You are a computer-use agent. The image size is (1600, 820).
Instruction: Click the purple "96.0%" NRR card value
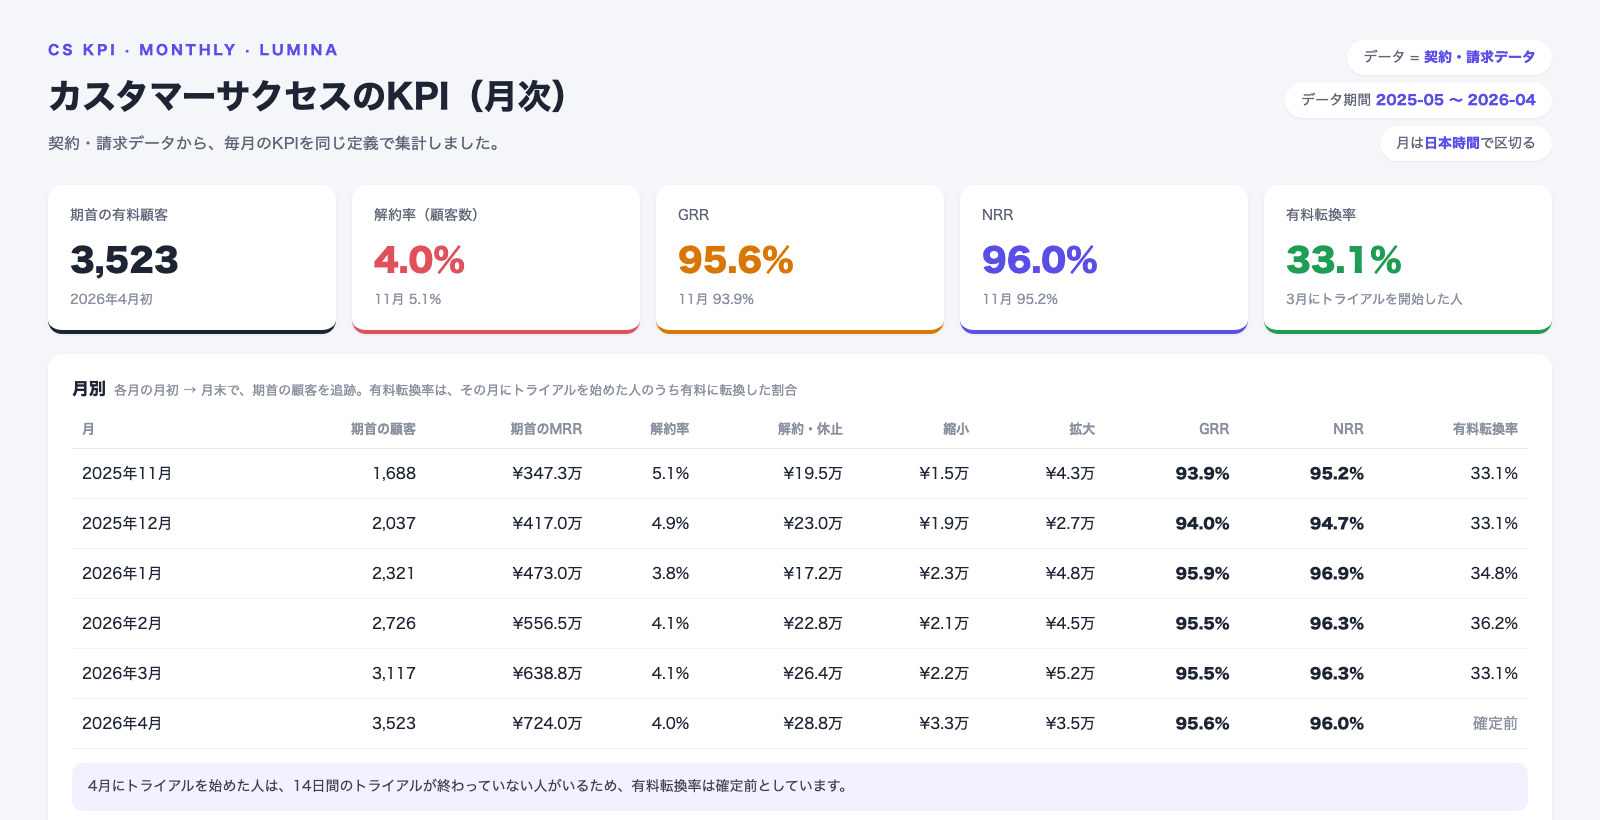(x=1040, y=260)
